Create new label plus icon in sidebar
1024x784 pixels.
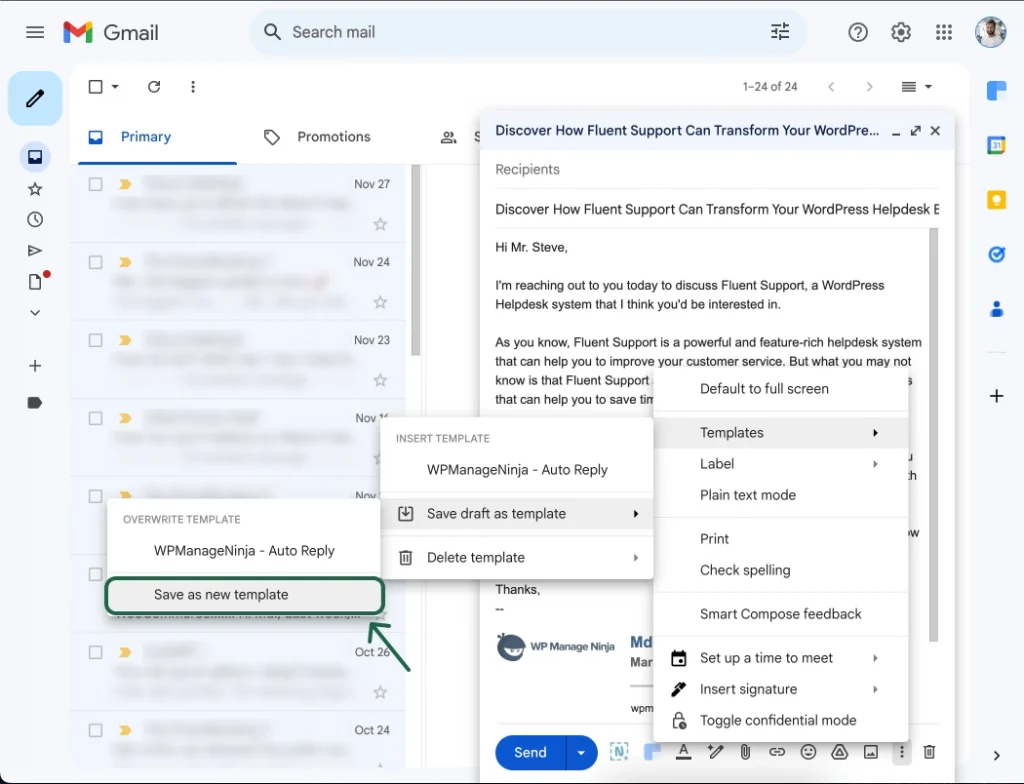click(35, 366)
